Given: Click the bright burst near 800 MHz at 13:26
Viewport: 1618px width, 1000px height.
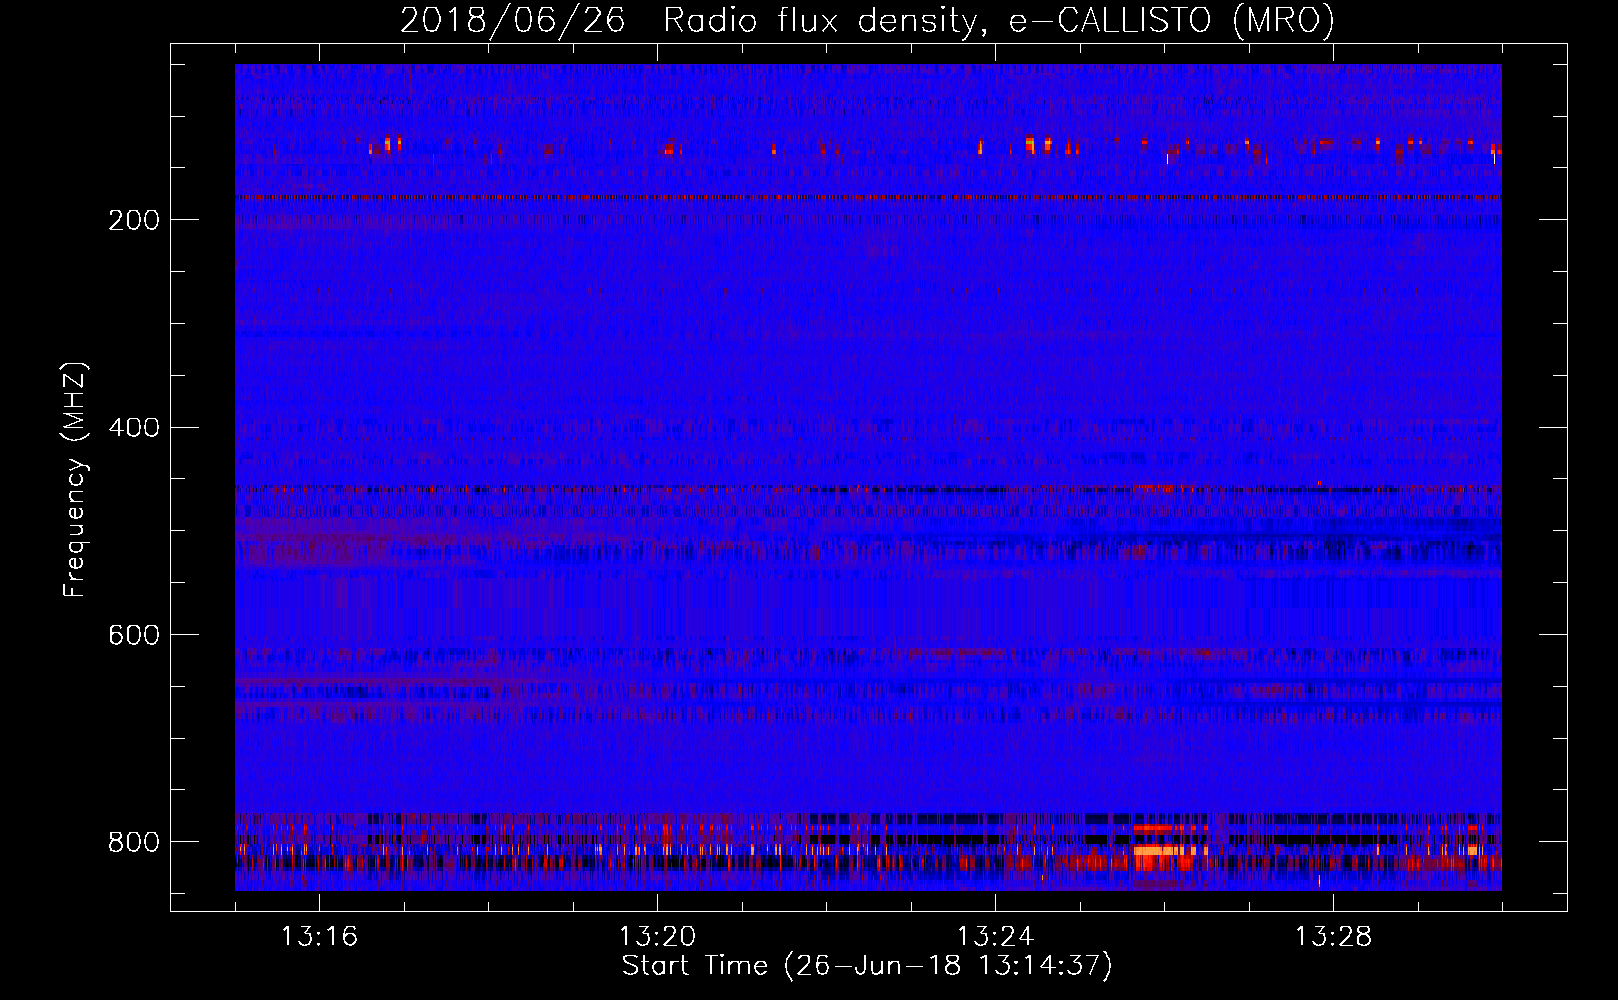Looking at the screenshot, I should tap(1169, 849).
